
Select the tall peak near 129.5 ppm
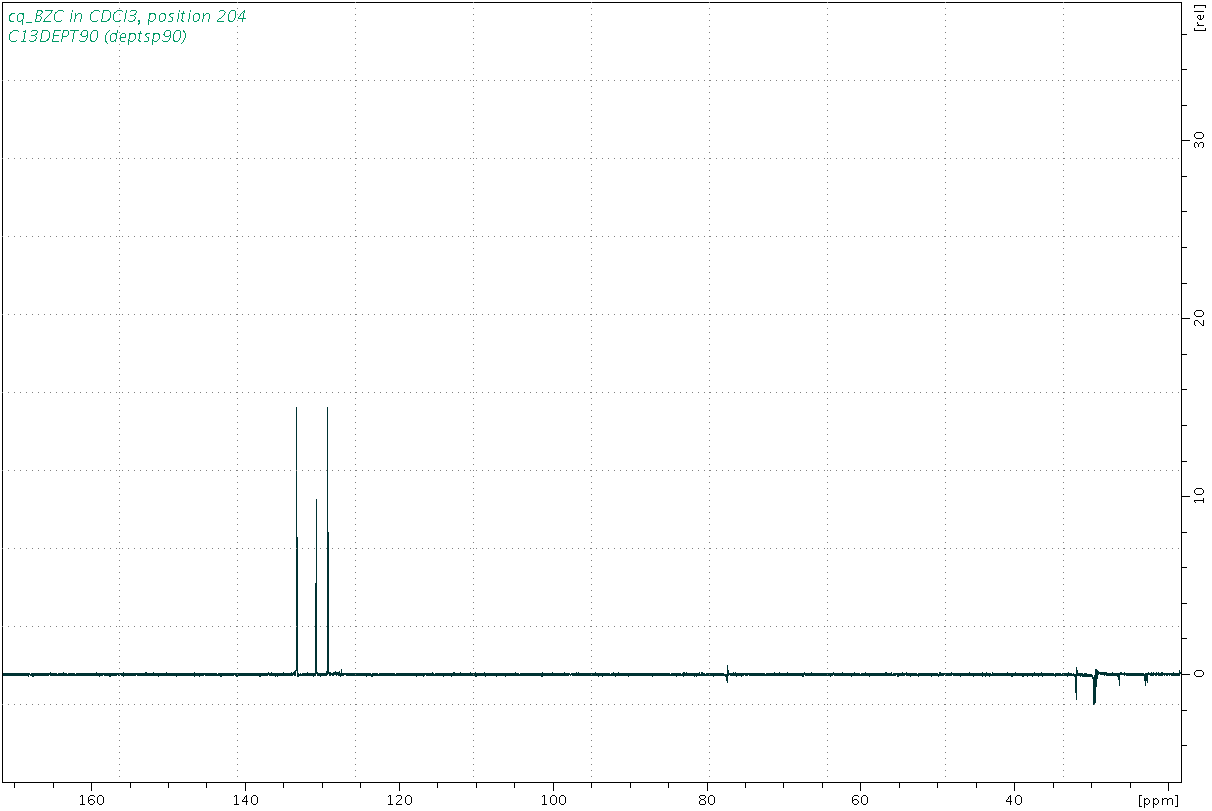[327, 540]
